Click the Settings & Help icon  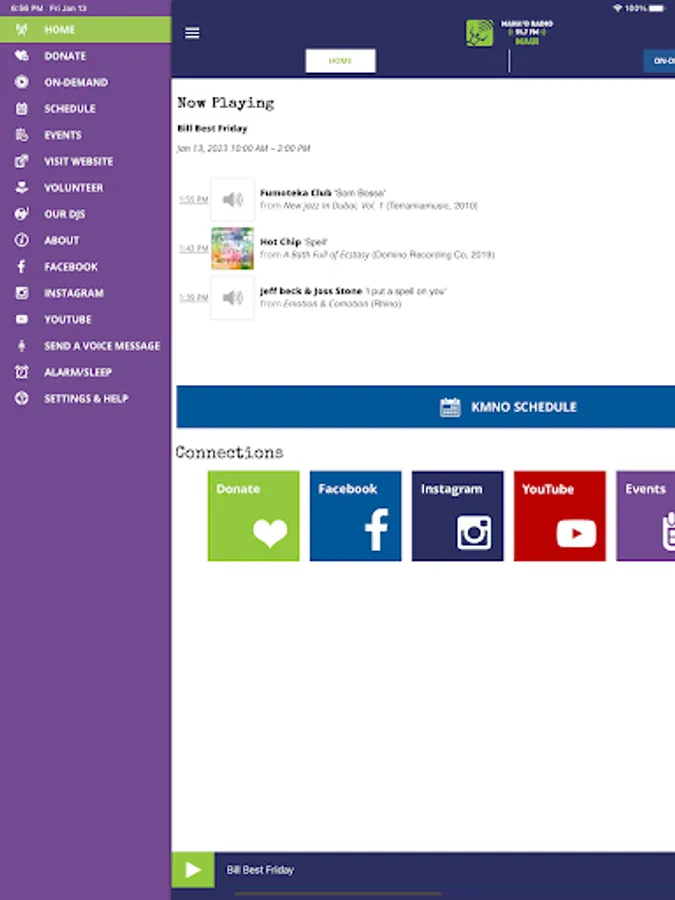[x=22, y=398]
